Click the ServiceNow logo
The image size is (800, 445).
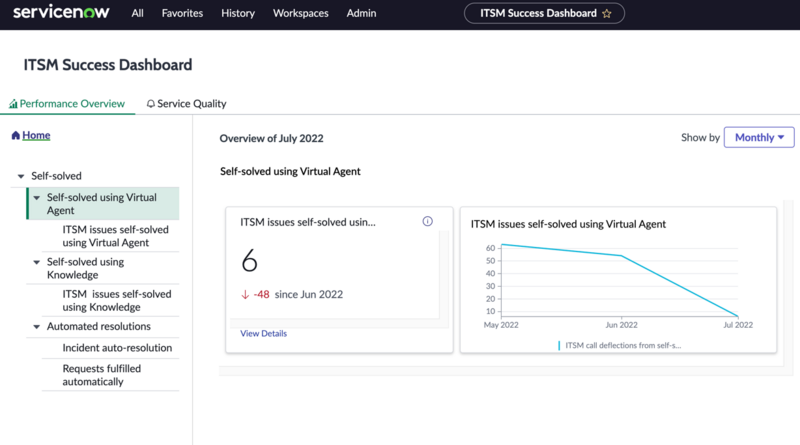point(61,12)
